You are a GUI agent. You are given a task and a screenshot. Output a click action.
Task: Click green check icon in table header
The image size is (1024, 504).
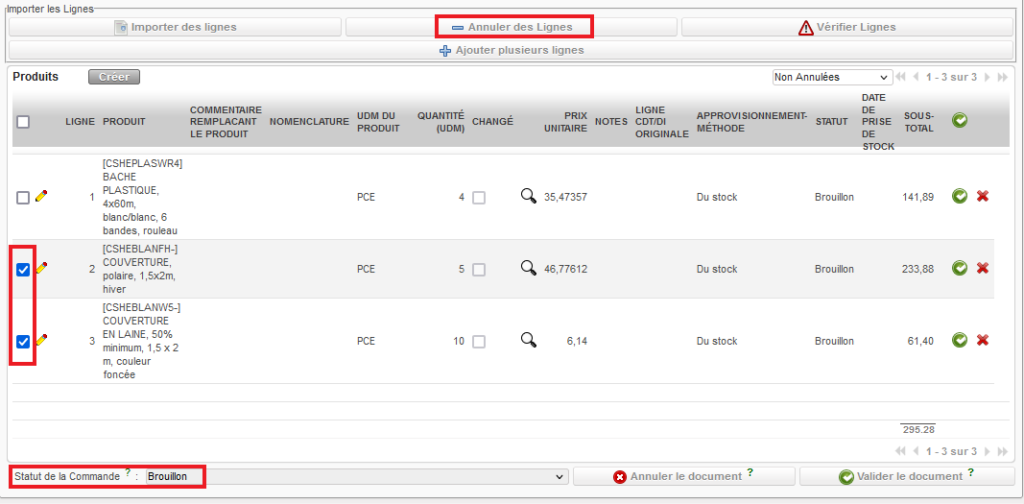point(959,121)
